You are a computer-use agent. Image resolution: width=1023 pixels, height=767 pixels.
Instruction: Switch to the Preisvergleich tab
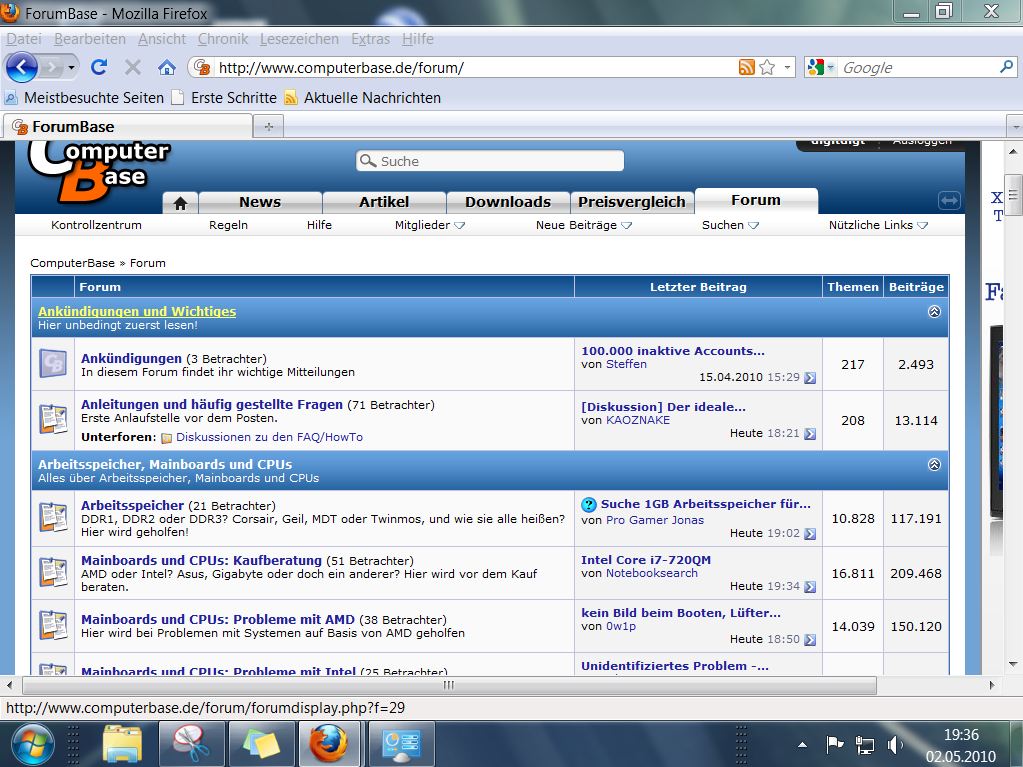632,202
